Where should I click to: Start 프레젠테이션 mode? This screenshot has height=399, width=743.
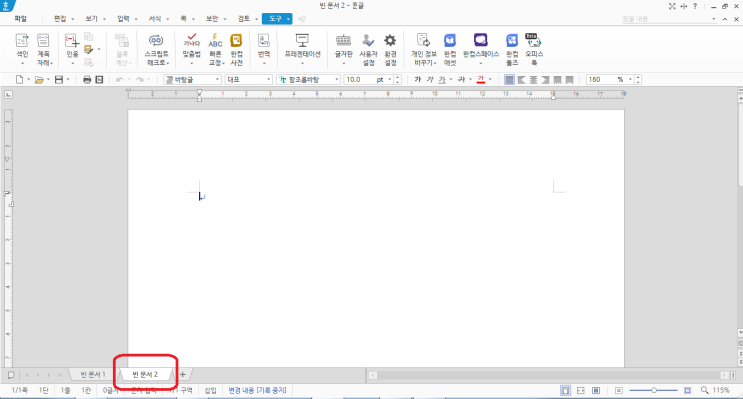302,49
